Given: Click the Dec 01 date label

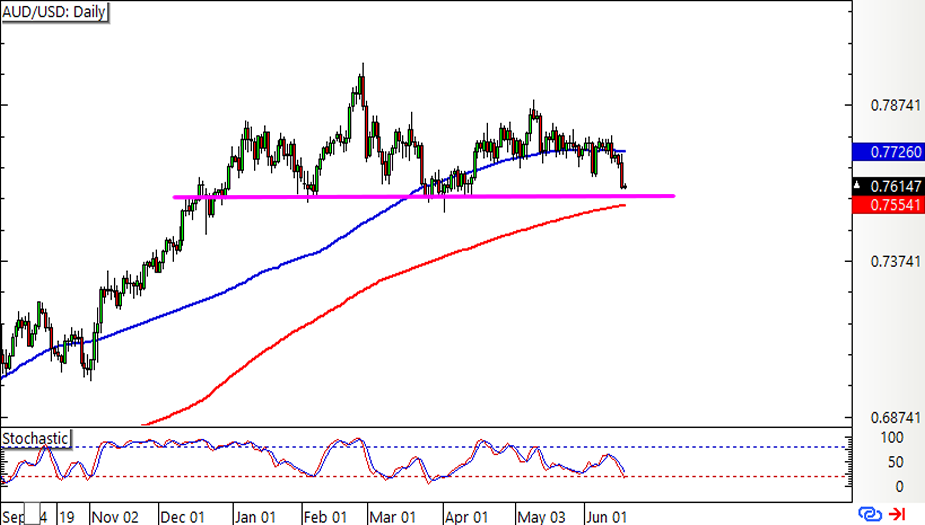Looking at the screenshot, I should [x=182, y=517].
